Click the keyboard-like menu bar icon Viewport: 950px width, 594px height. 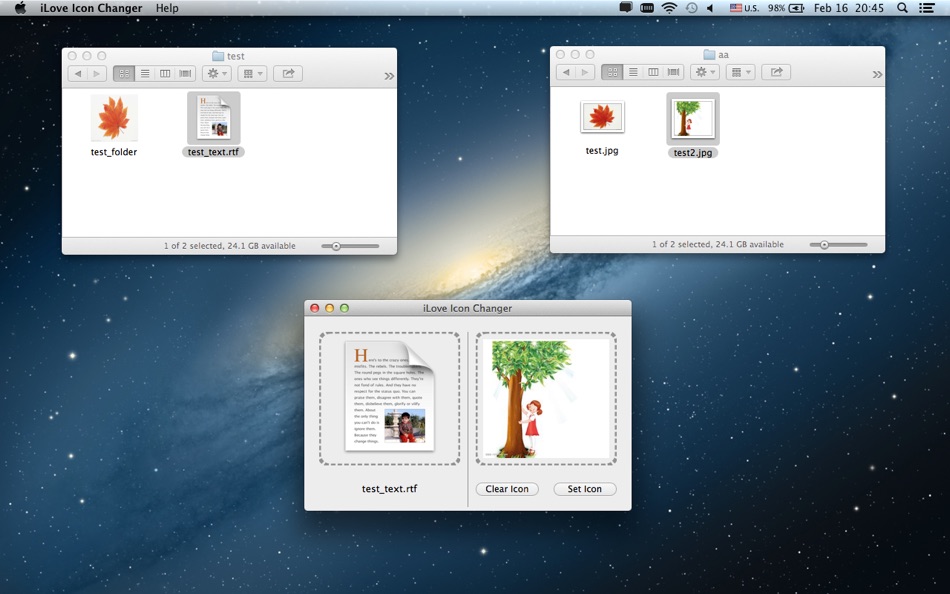(x=647, y=8)
